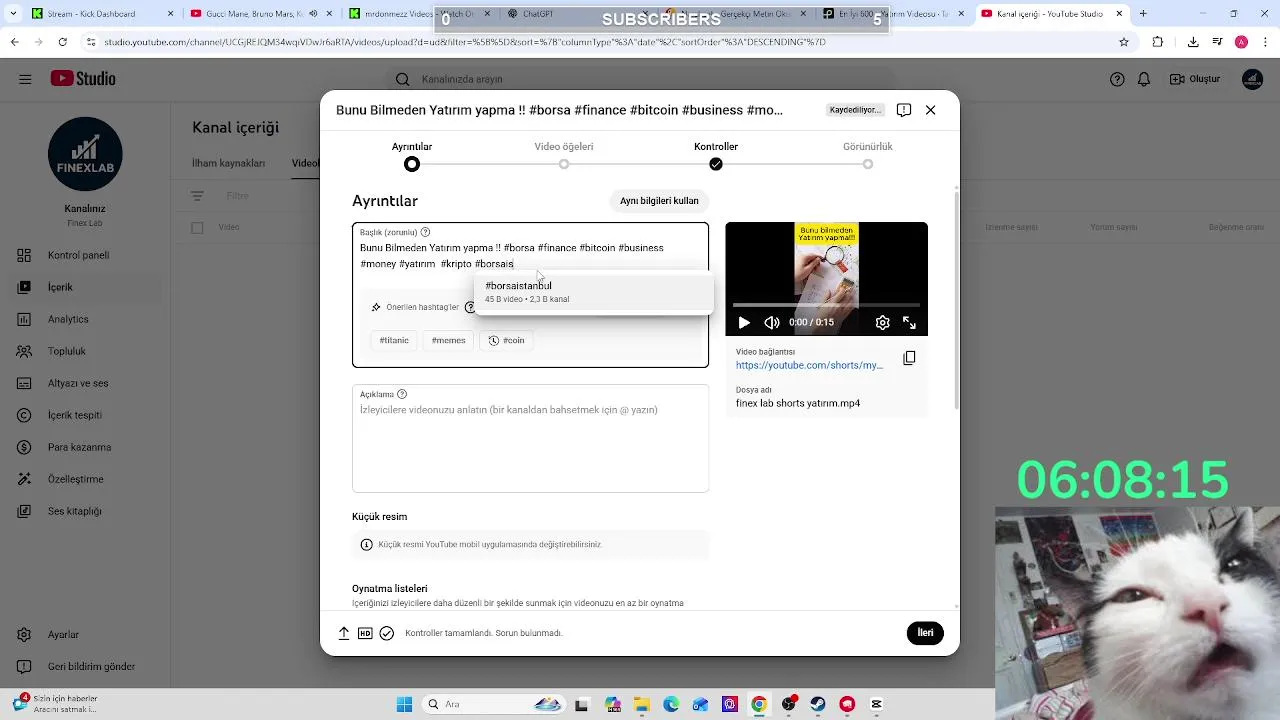Open the help icon in Studio header
The image size is (1280, 720).
click(1117, 79)
